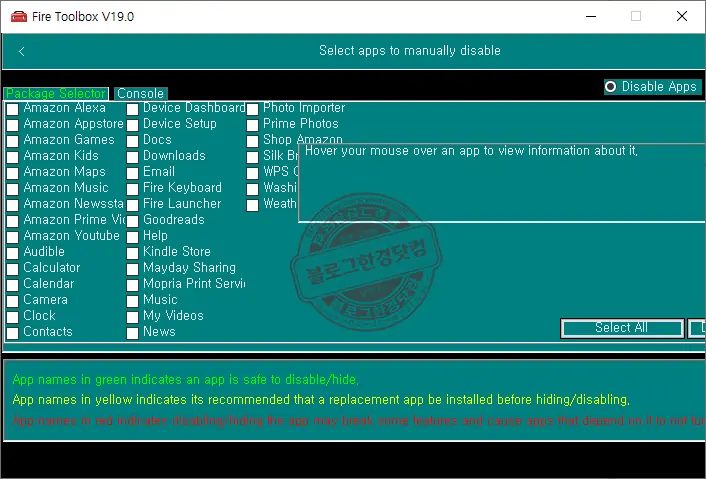The image size is (706, 479).
Task: Check the Clock checkbox
Action: [13, 316]
